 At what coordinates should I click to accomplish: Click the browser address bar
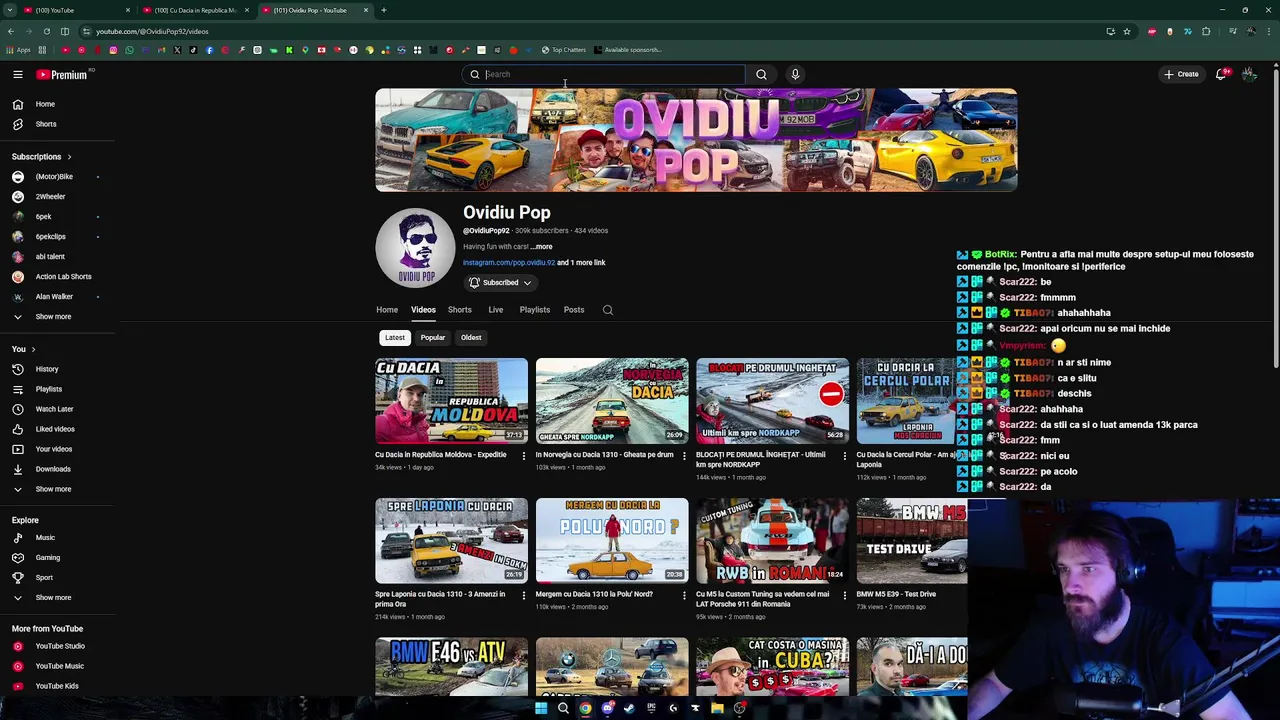pos(590,31)
